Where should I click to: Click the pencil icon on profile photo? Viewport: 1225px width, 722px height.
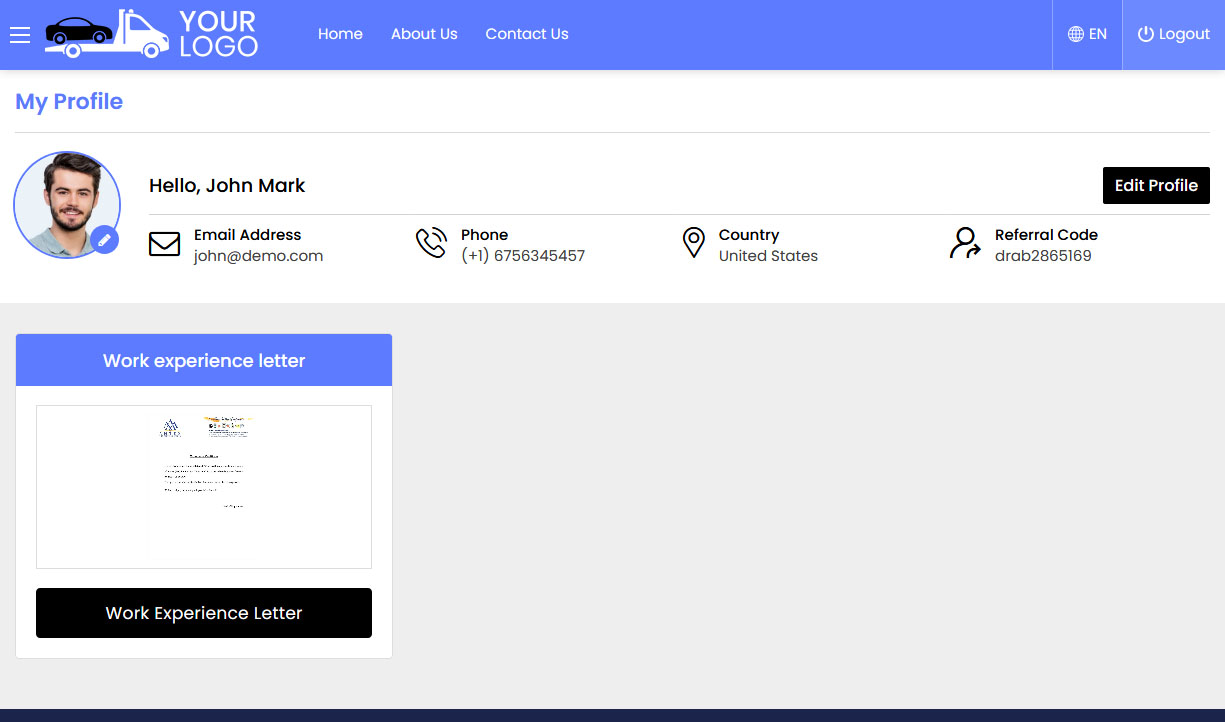tap(104, 240)
